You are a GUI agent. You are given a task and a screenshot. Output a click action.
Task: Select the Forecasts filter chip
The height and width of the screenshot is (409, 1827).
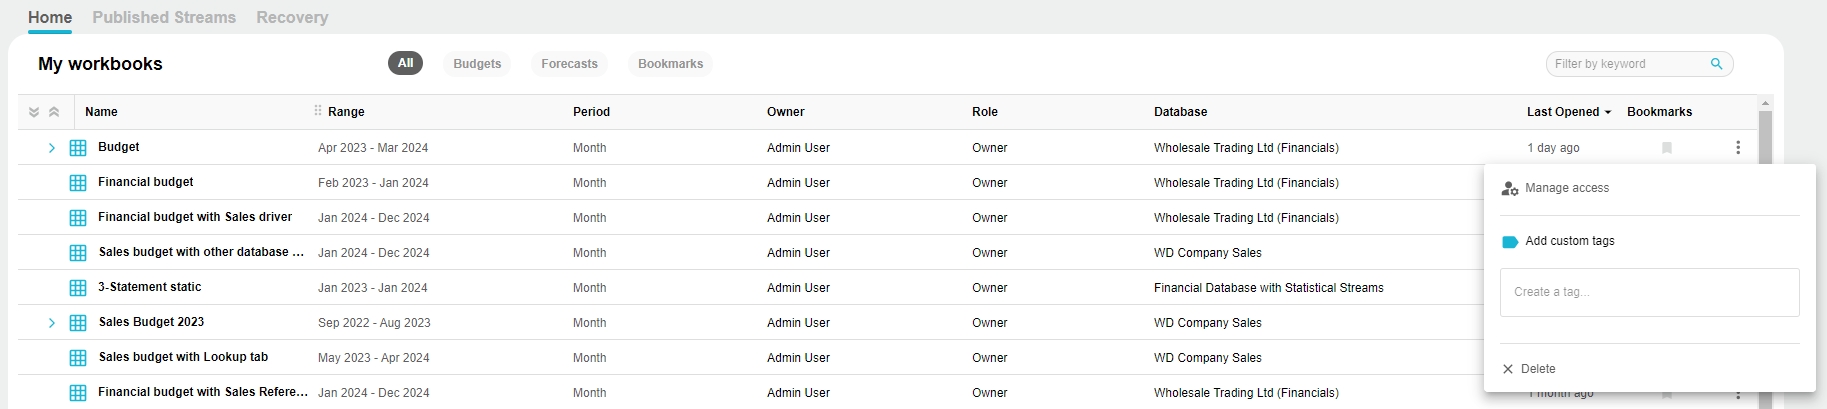tap(569, 64)
